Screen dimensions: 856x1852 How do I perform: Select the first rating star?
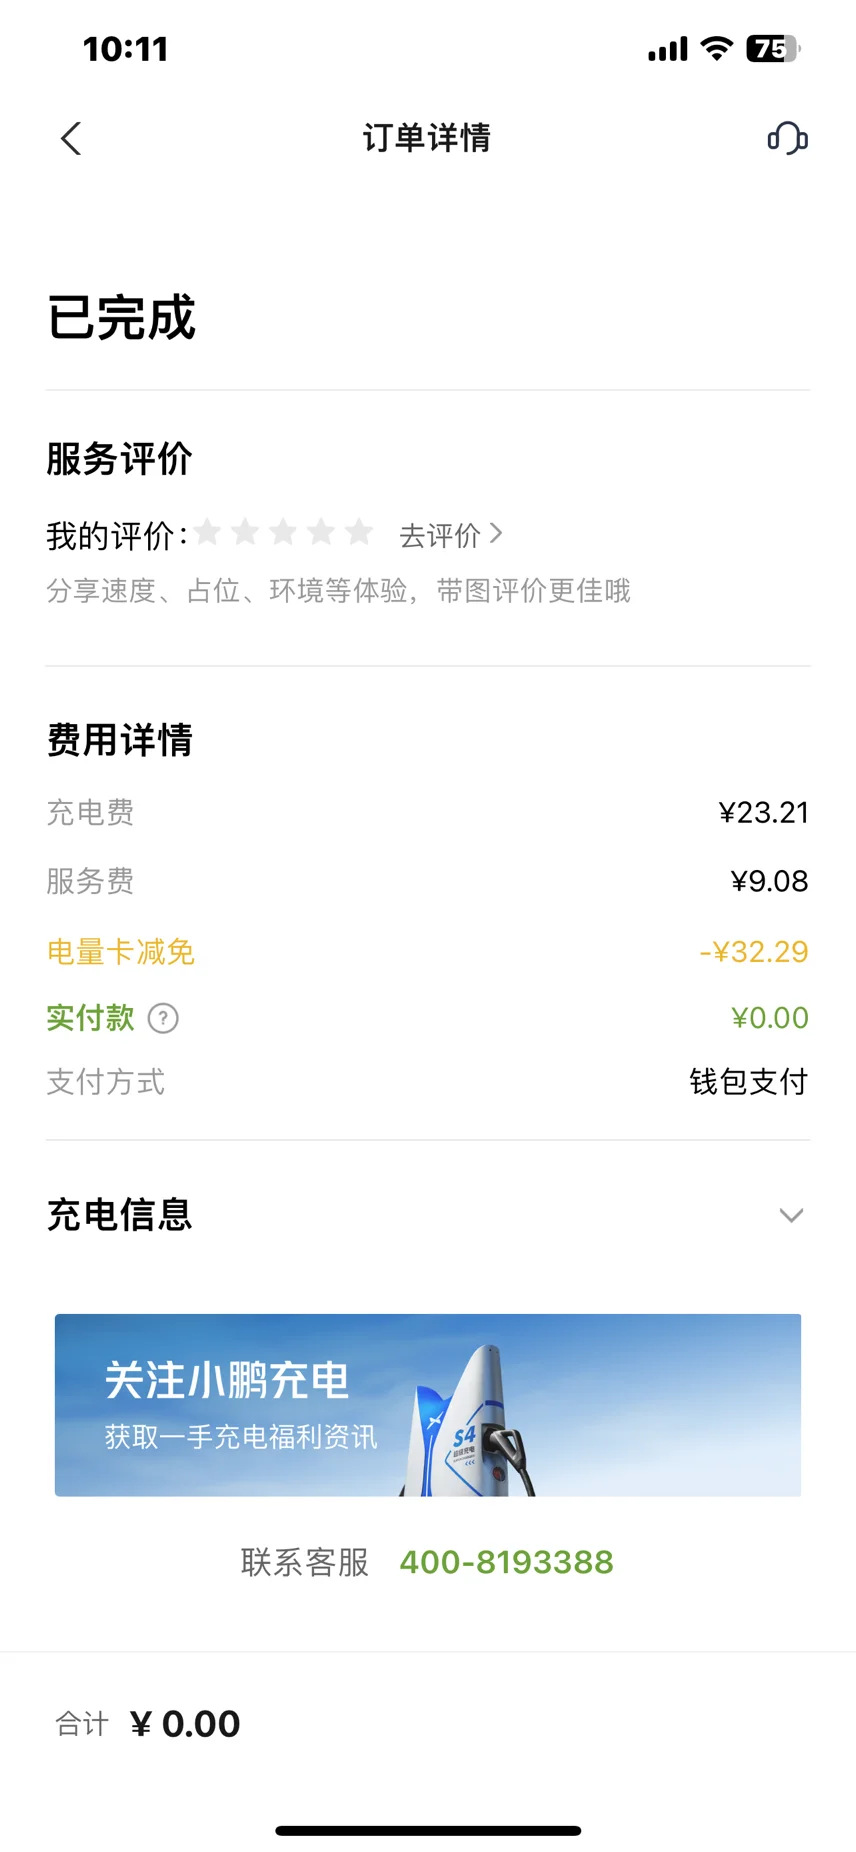tap(208, 533)
